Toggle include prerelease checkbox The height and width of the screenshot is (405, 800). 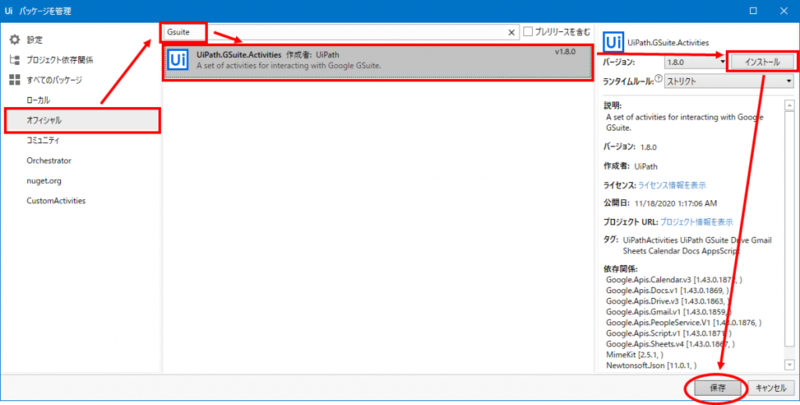(x=528, y=32)
